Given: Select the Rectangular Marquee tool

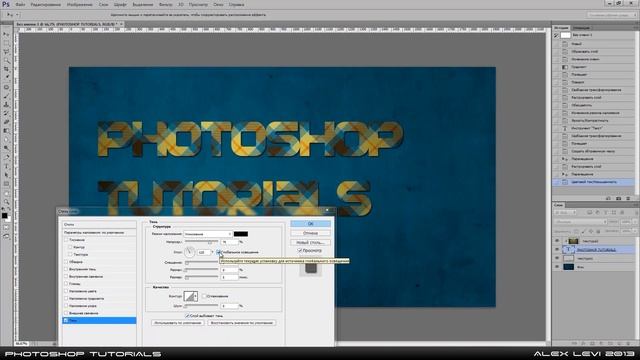Looking at the screenshot, I should coord(6,43).
